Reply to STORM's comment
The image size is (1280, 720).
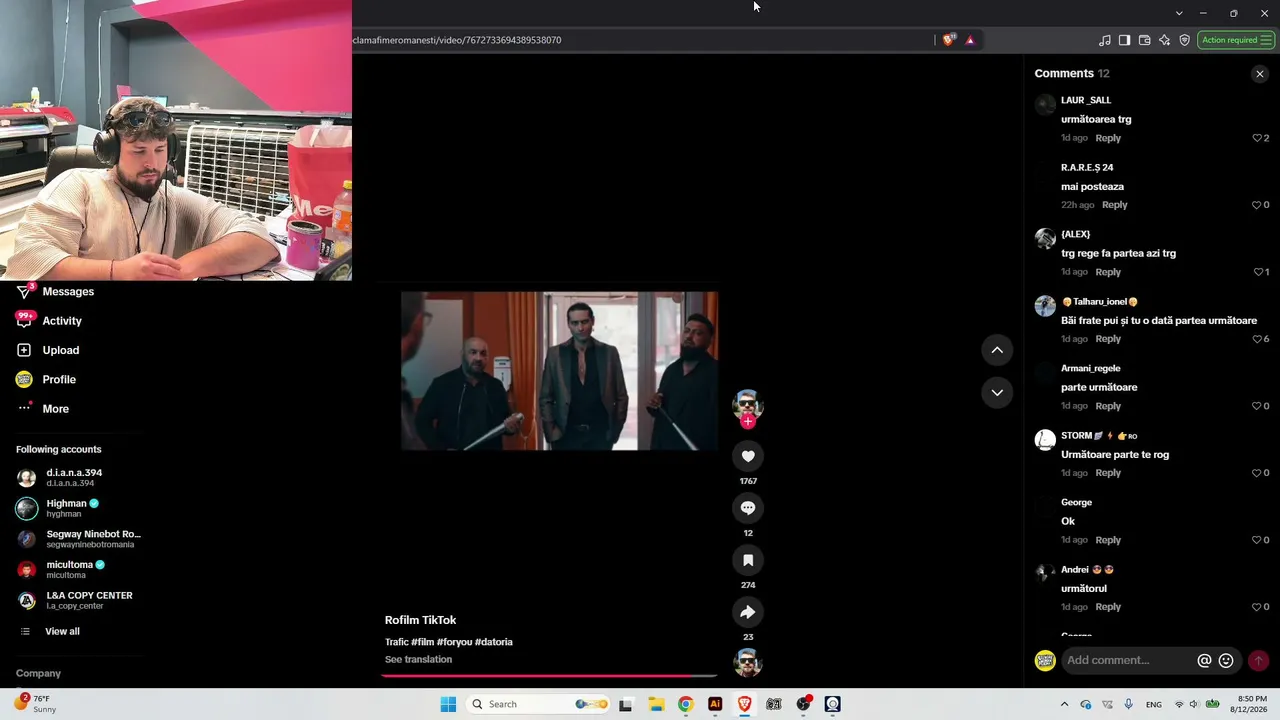click(1108, 473)
